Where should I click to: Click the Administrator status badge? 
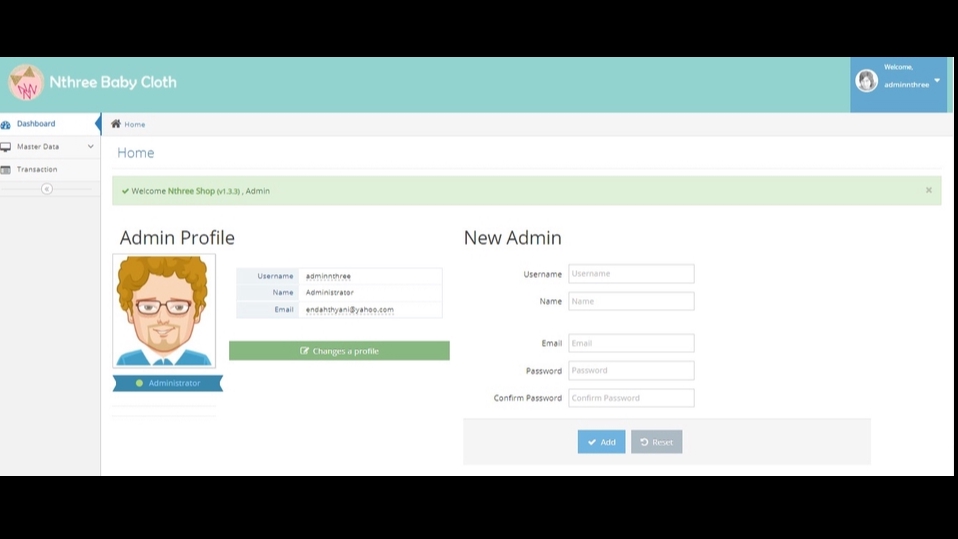[x=167, y=383]
